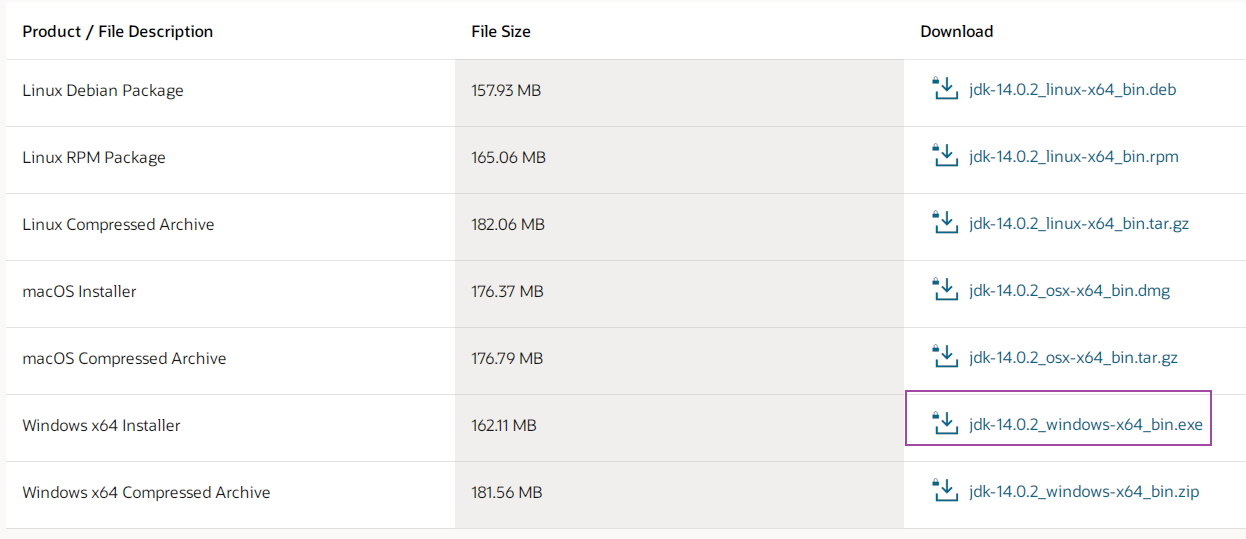Viewport: 1246px width, 539px height.
Task: Click download icon for osx-x64_bin.tar.gz
Action: (944, 357)
